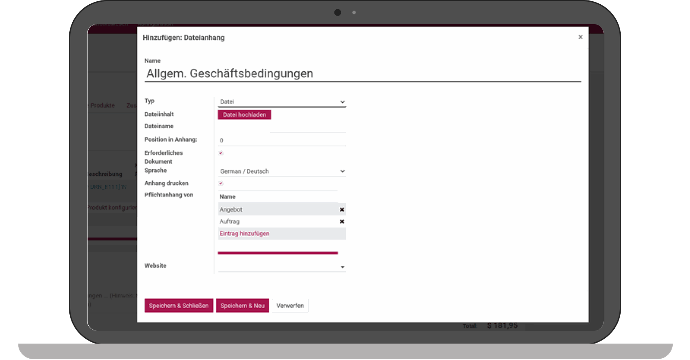Delete the Auftrag row using its X icon

pyautogui.click(x=342, y=222)
